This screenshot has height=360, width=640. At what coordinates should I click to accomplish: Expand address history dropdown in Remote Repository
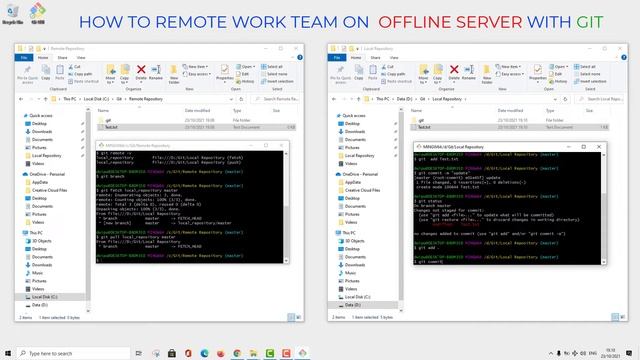tap(231, 99)
